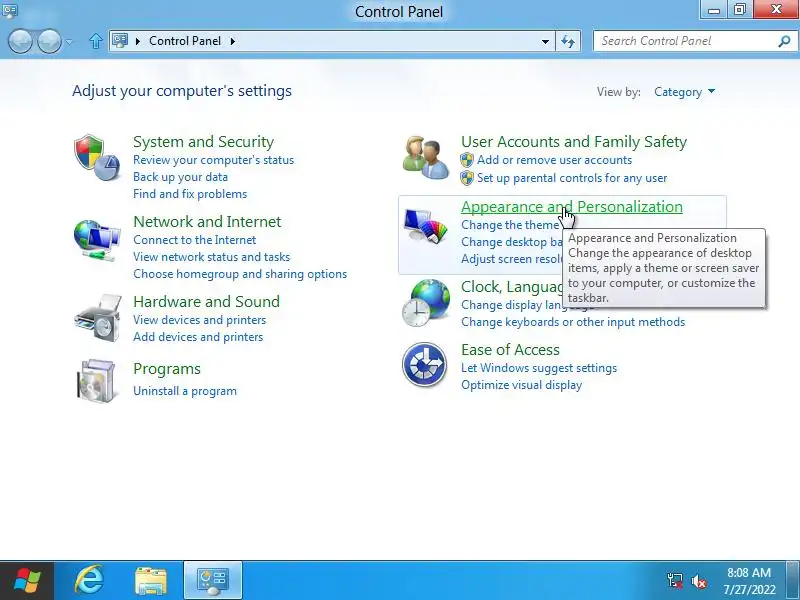Click the search magnifier icon
The width and height of the screenshot is (800, 600).
pyautogui.click(x=784, y=41)
